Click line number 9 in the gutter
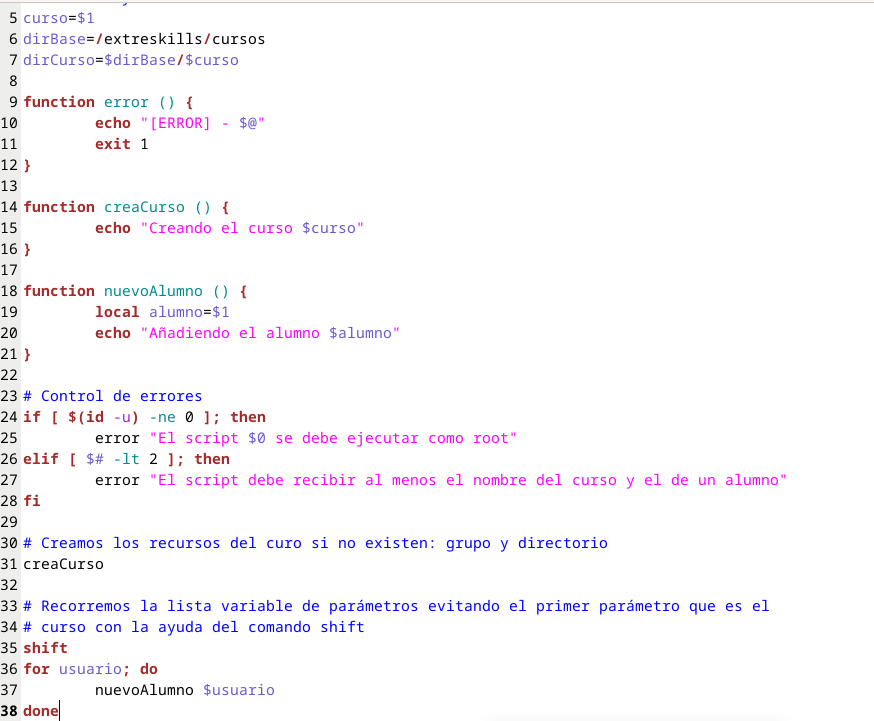Viewport: 874px width, 721px height. 12,102
